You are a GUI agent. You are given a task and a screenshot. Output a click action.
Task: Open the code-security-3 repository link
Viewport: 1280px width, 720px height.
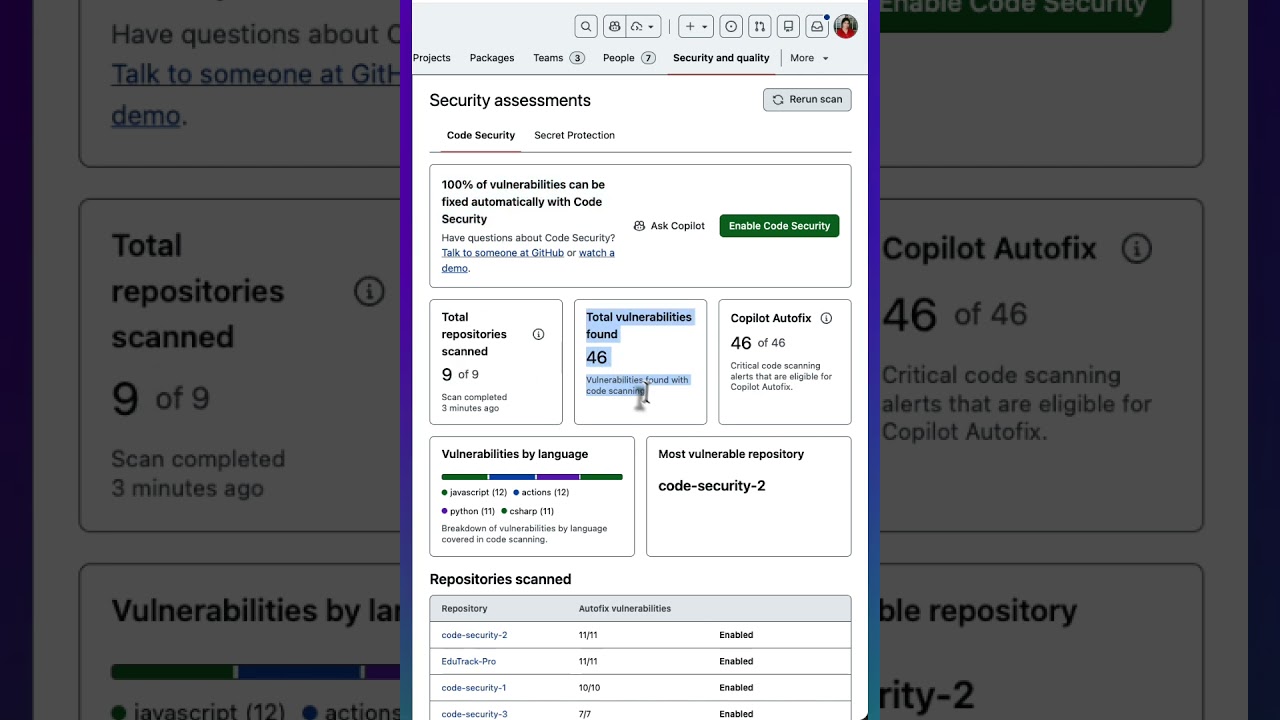coord(474,714)
